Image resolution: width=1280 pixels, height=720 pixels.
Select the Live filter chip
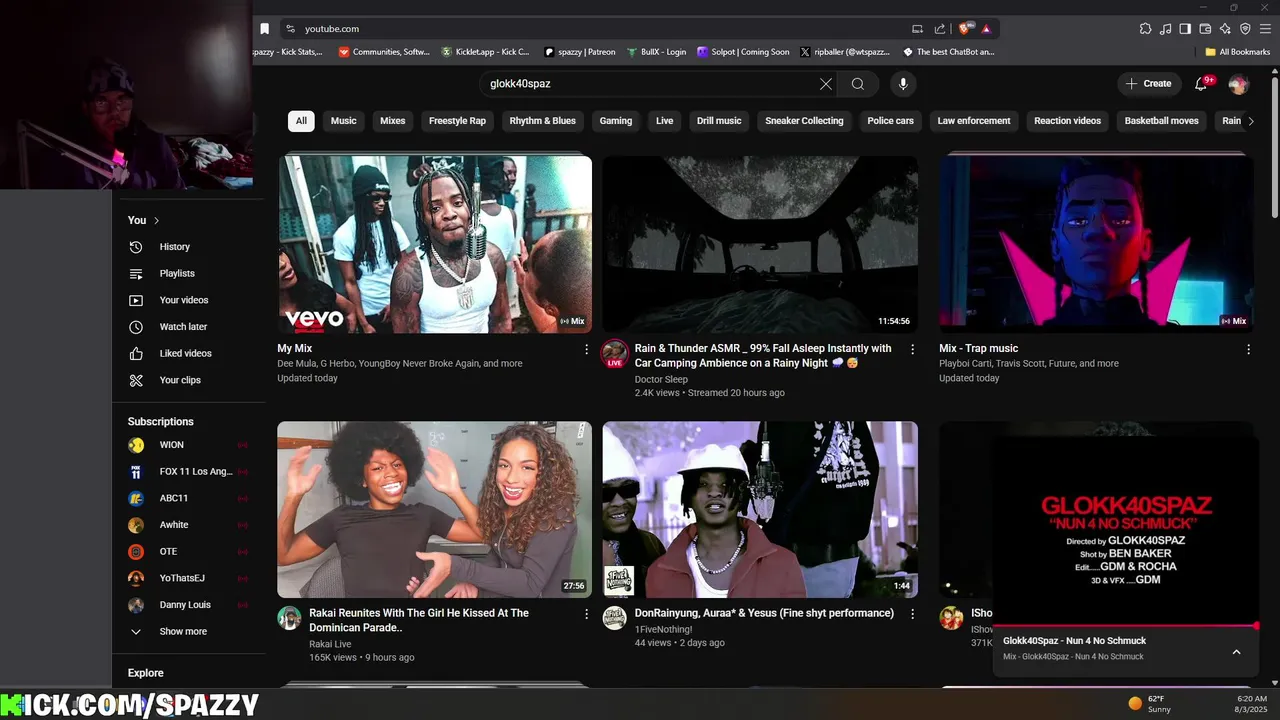[665, 121]
